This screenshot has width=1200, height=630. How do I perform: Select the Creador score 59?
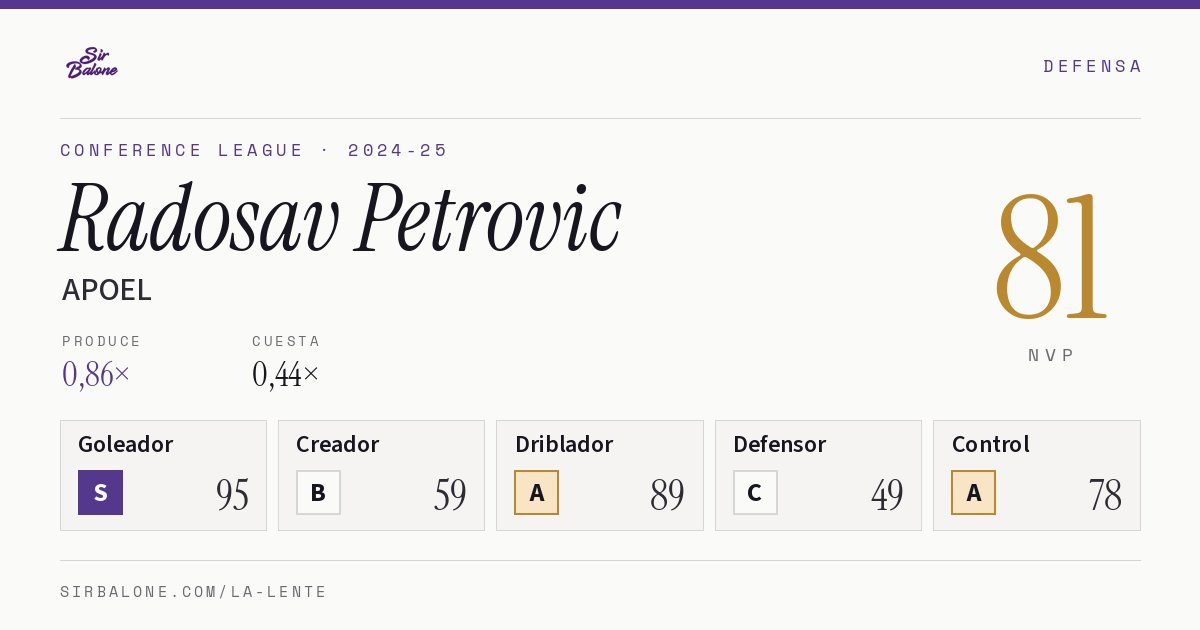coord(450,494)
